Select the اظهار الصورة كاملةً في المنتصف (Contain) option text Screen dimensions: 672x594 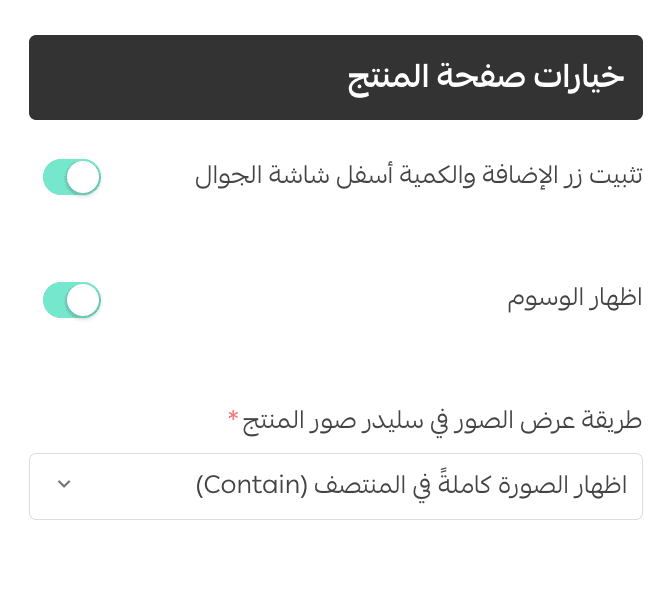pos(410,486)
